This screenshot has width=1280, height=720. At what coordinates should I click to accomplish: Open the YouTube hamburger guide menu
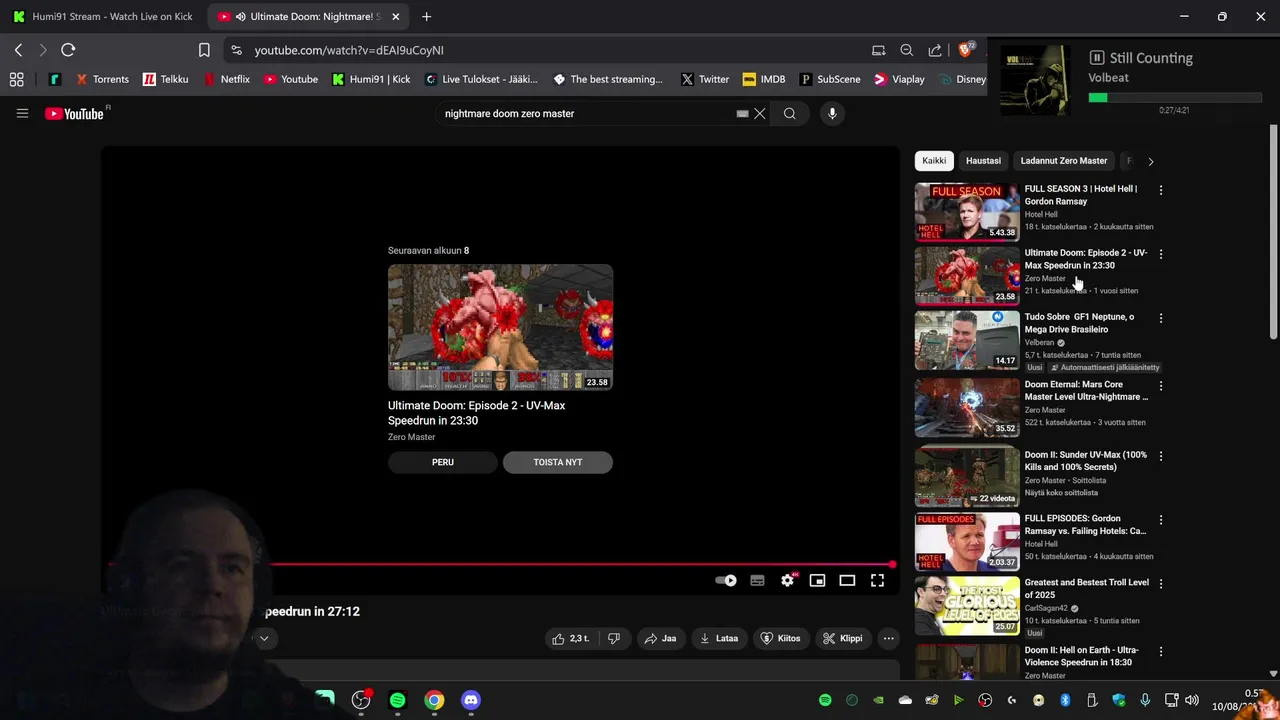point(22,113)
